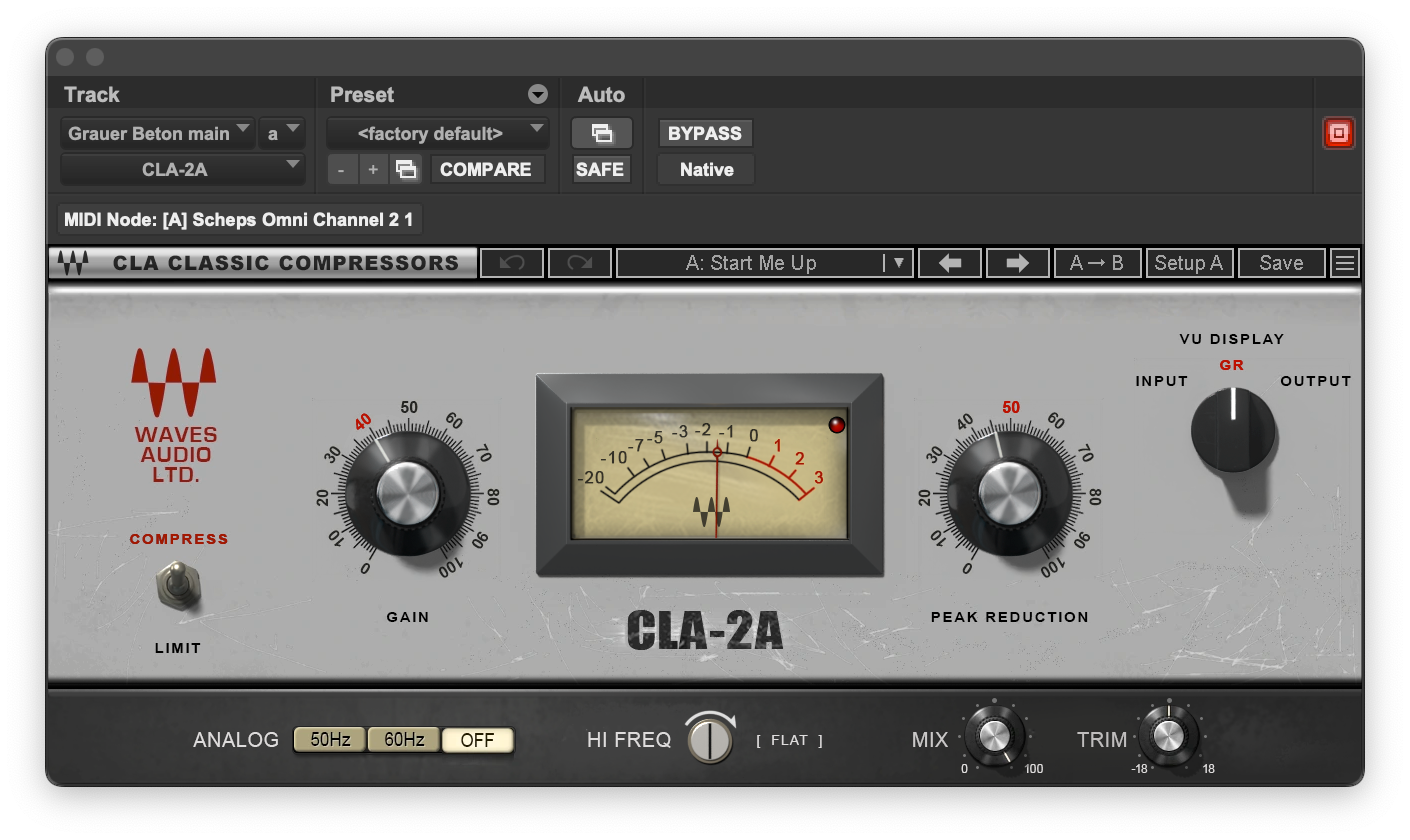Save the current plugin settings
Image resolution: width=1410 pixels, height=840 pixels.
tap(1281, 262)
